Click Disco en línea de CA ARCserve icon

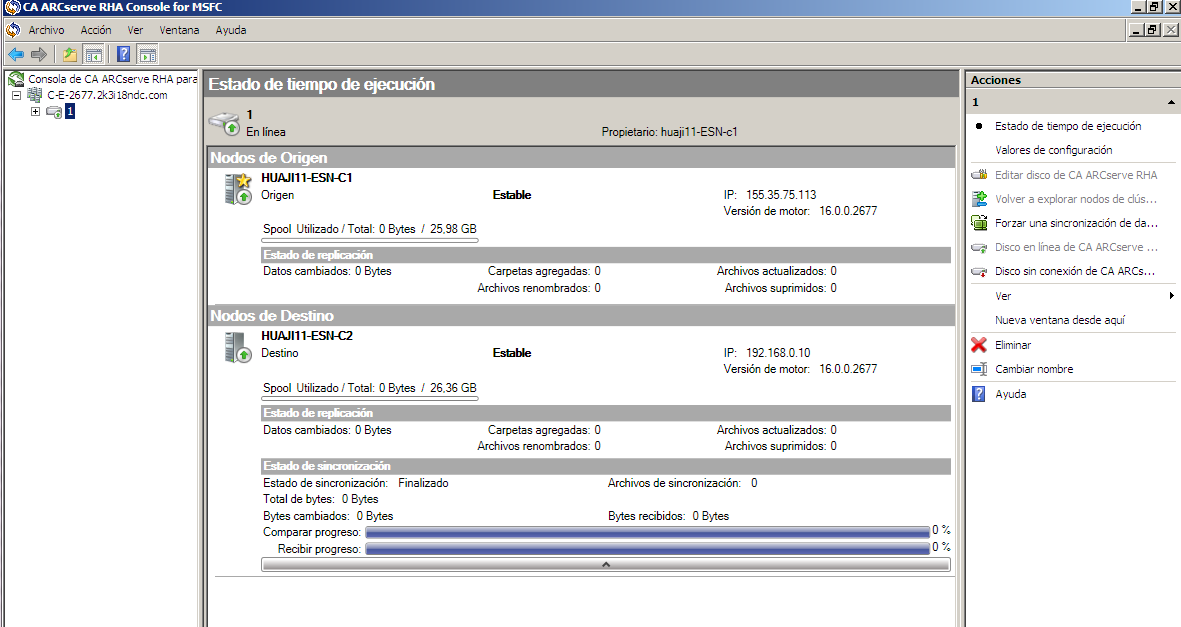pos(979,247)
